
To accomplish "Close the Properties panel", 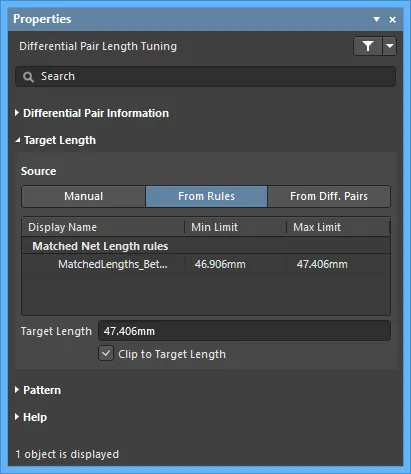I will point(393,20).
